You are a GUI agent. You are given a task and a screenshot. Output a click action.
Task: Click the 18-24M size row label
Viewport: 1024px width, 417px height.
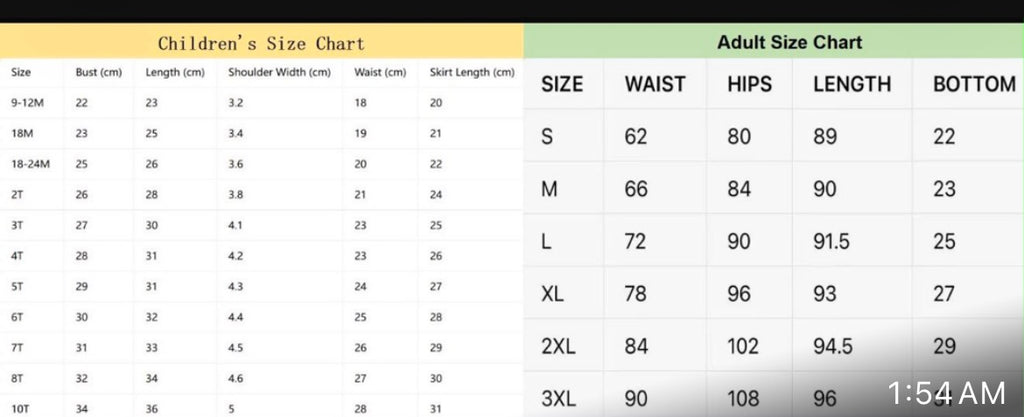[30, 164]
